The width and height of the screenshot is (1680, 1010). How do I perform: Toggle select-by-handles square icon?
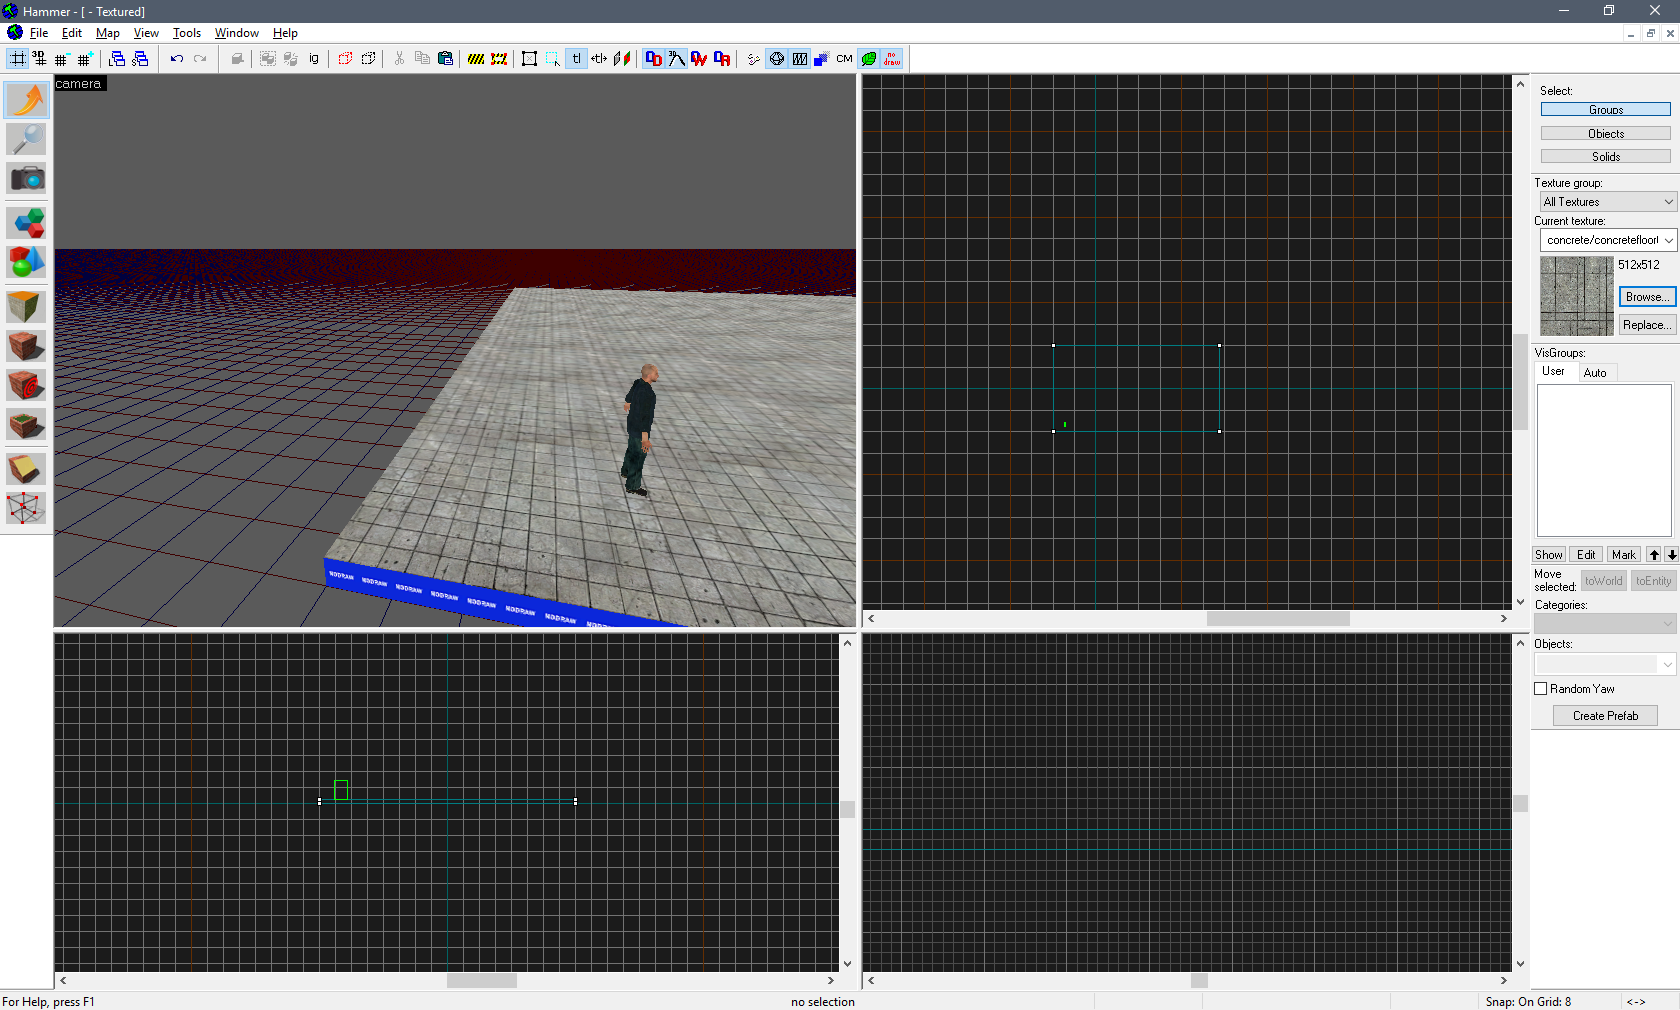coord(529,59)
